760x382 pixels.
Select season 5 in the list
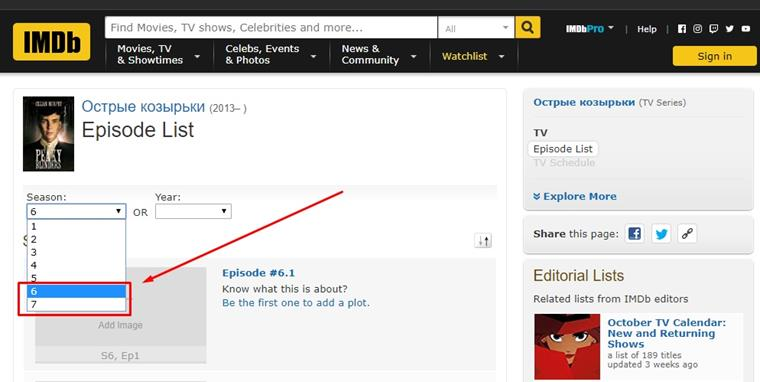click(76, 278)
